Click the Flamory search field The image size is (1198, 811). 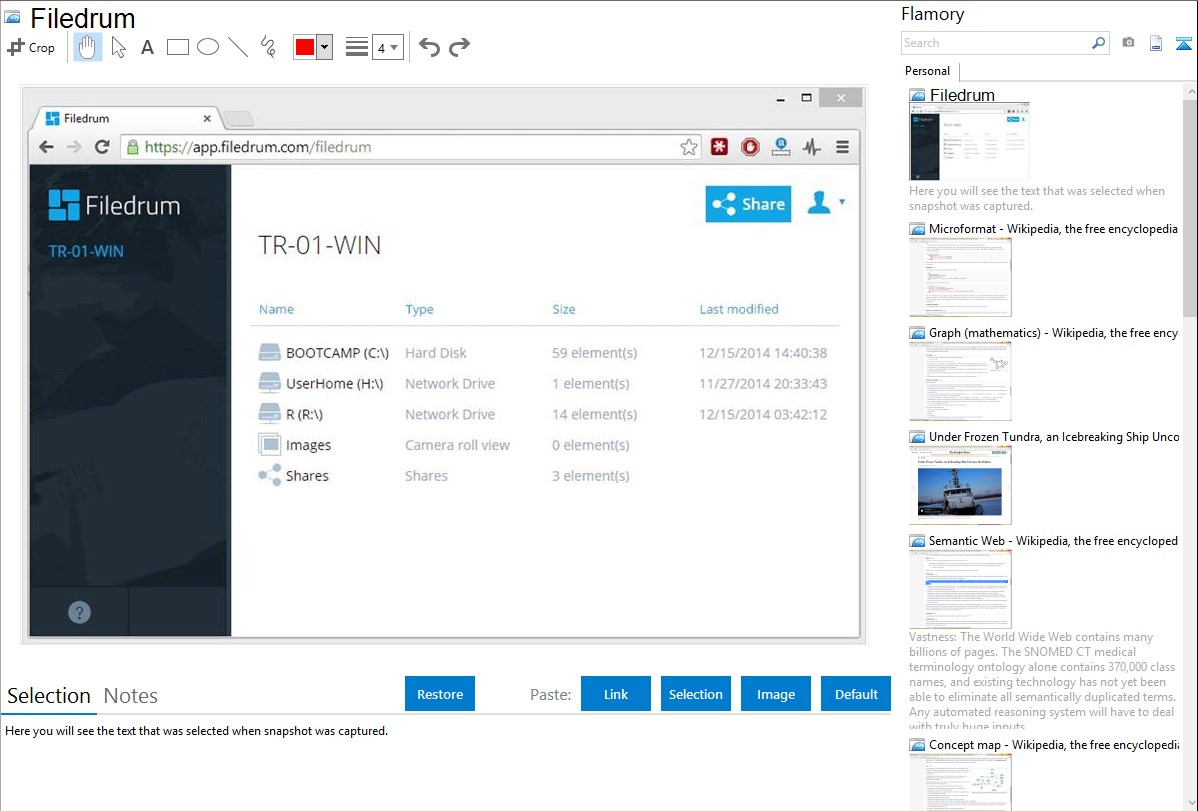tap(996, 43)
